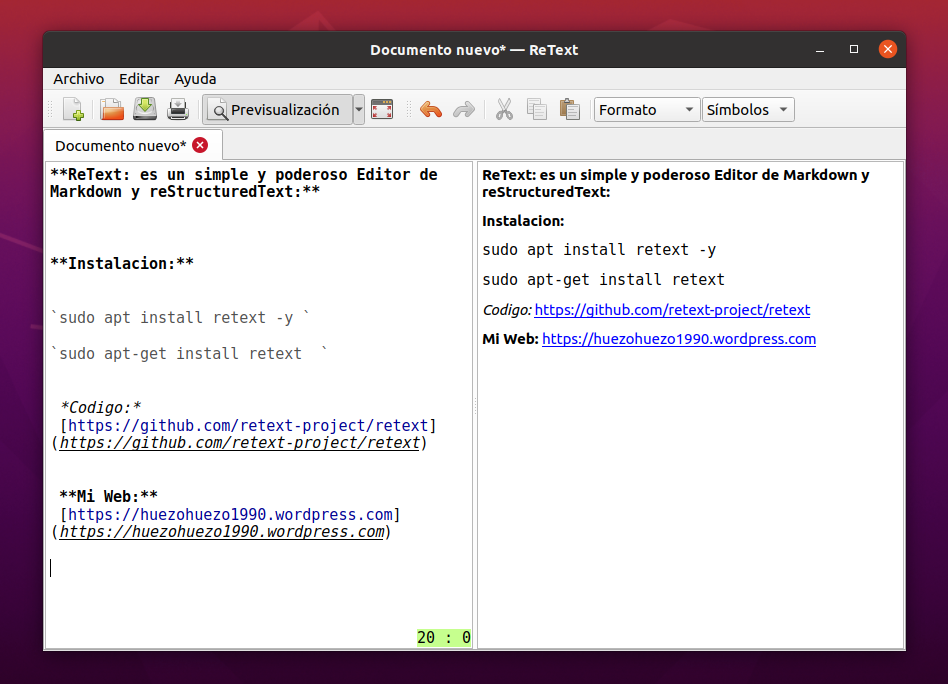
Task: Save document with the green arrow icon
Action: pos(145,109)
